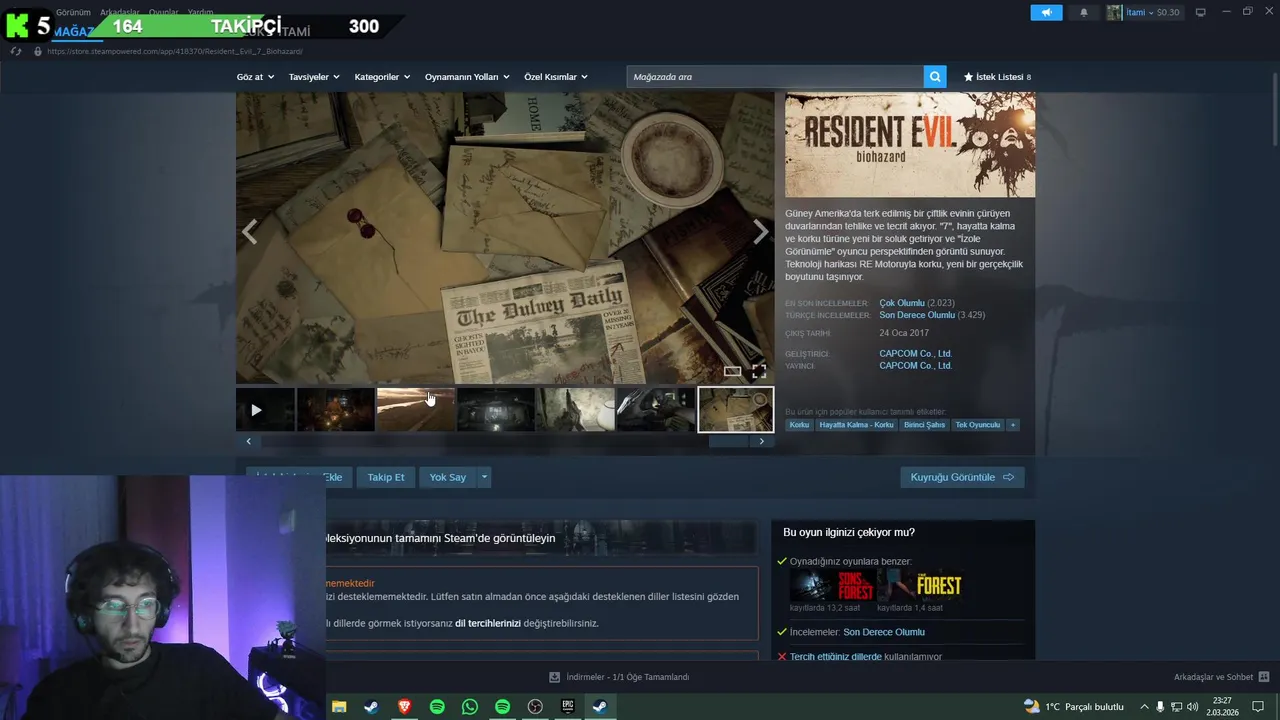Open Brave browser from taskbar

pos(404,706)
